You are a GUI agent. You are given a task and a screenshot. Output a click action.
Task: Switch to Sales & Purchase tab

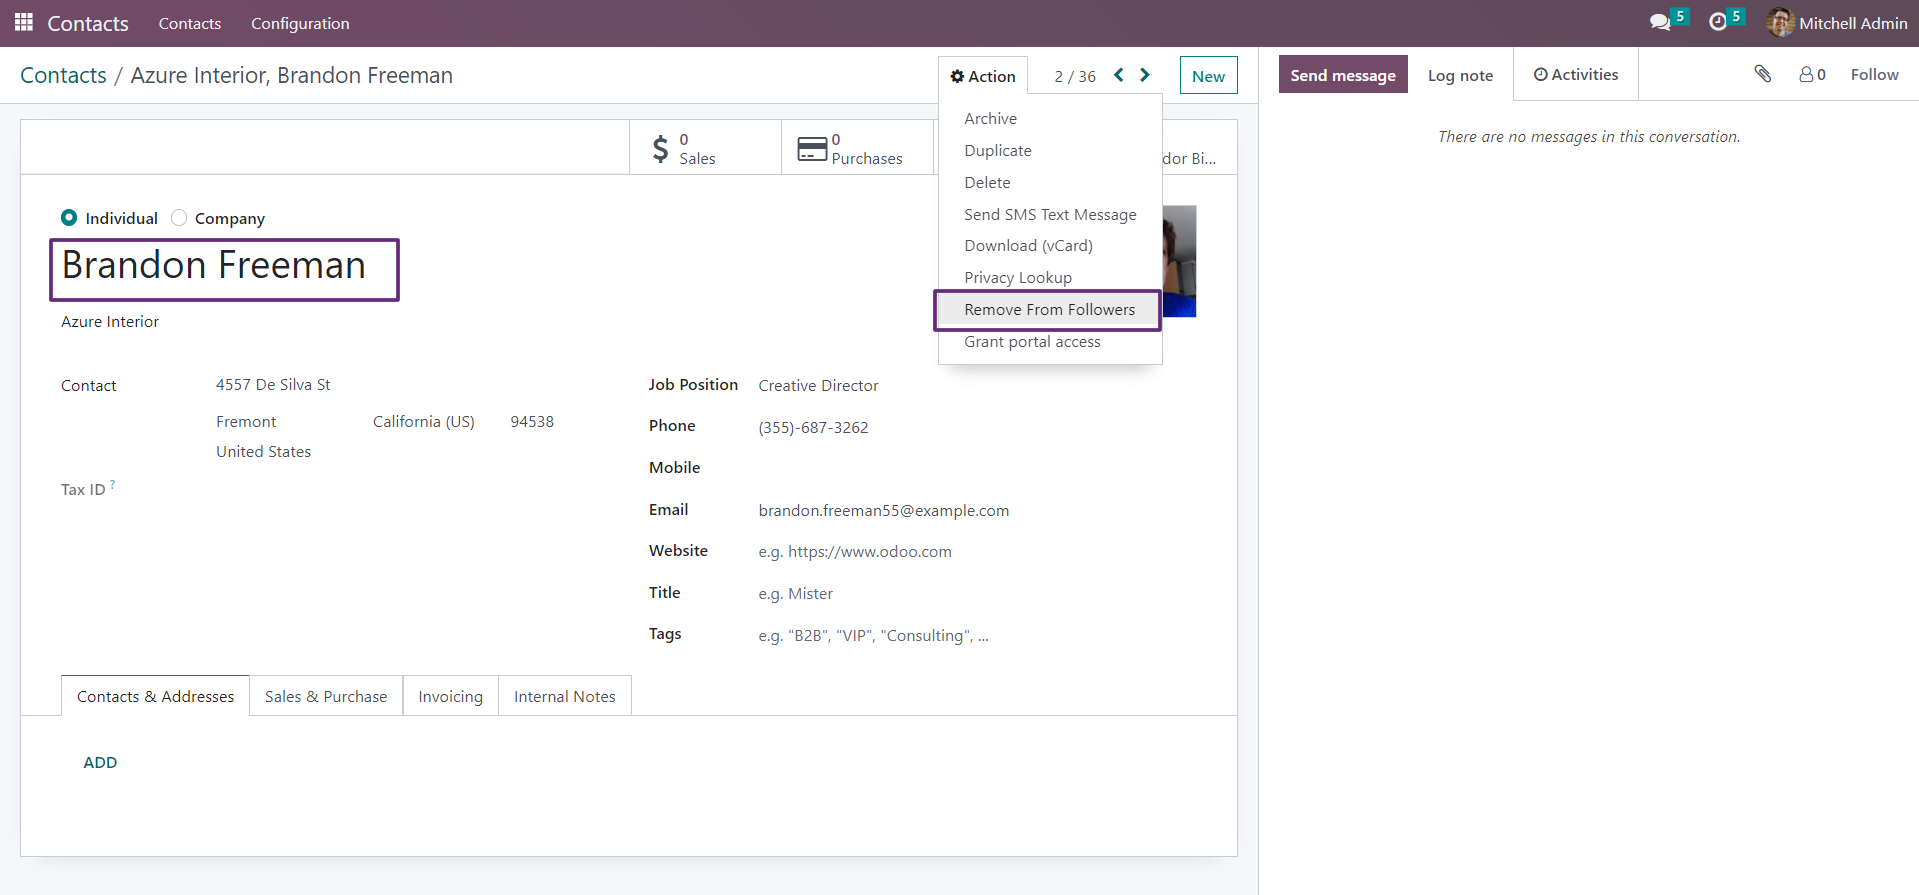point(326,696)
